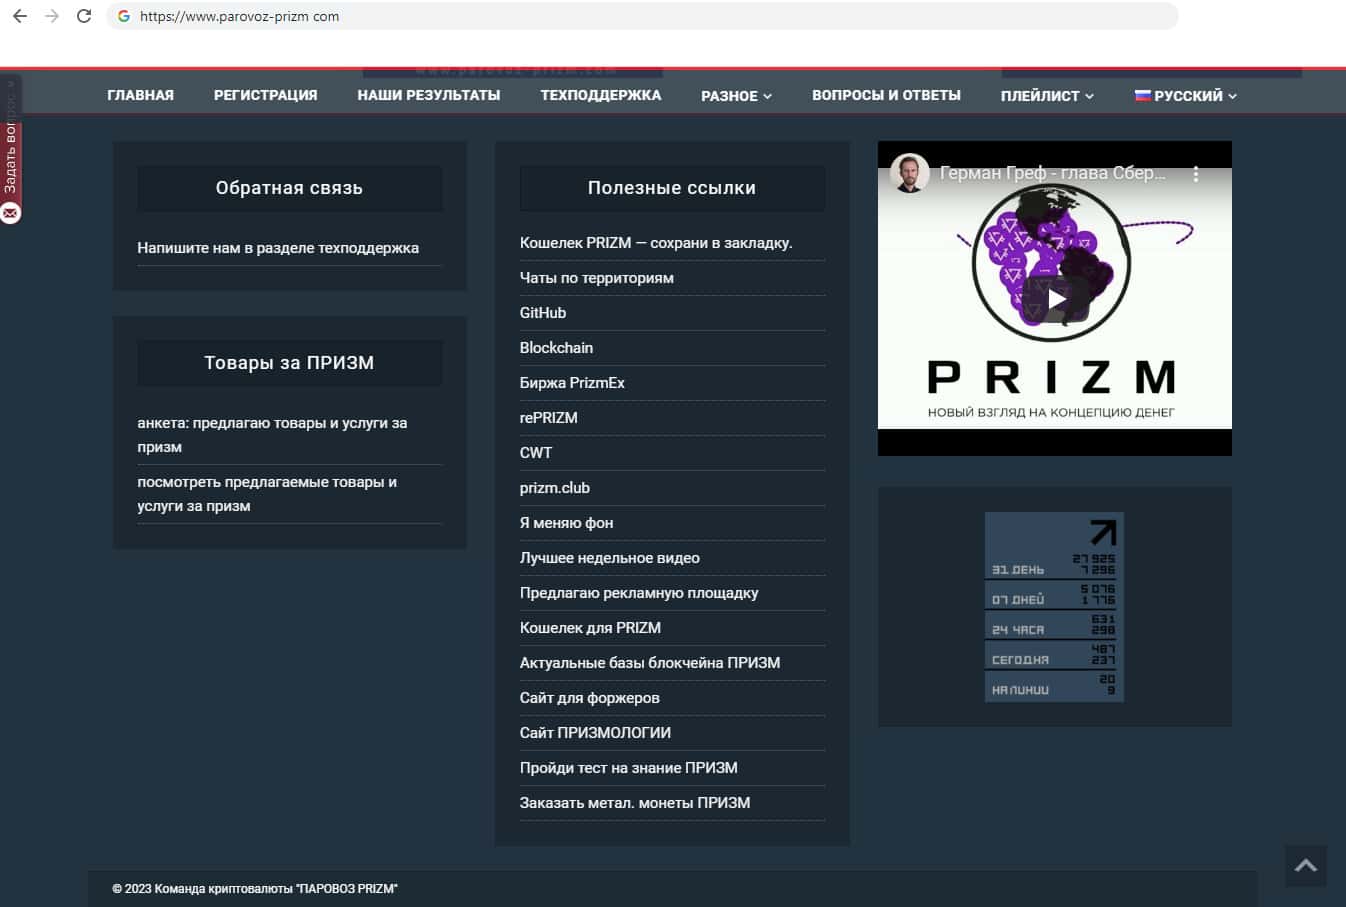This screenshot has width=1346, height=907.
Task: Click the browser forward arrow
Action: click(x=52, y=16)
